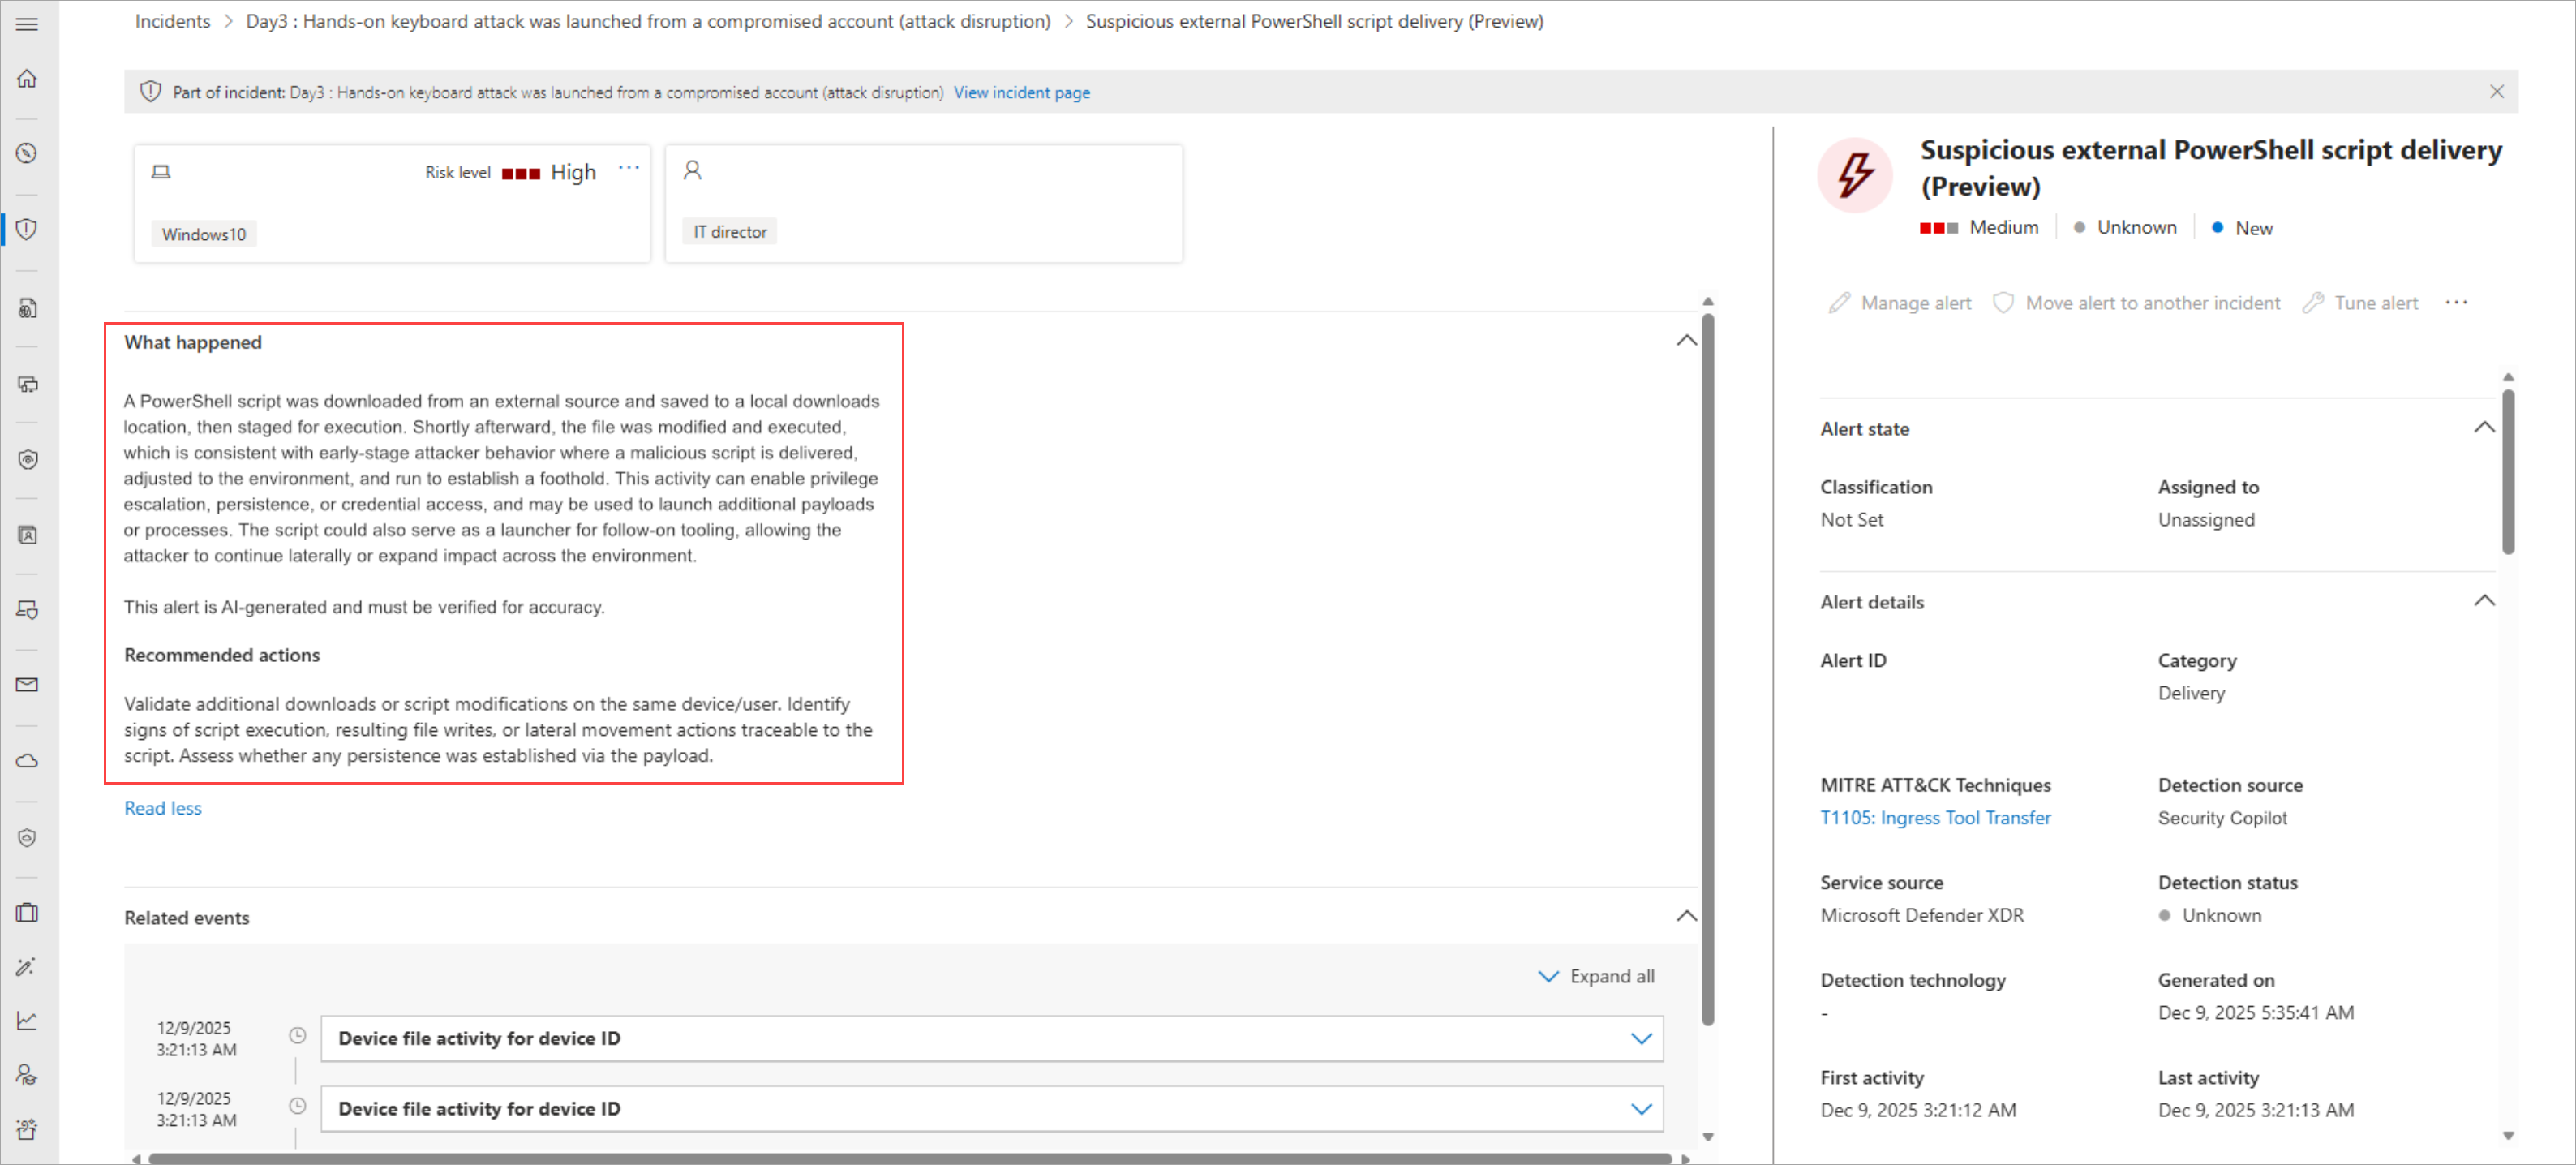
Task: Open the hamburger navigation menu
Action: (x=27, y=24)
